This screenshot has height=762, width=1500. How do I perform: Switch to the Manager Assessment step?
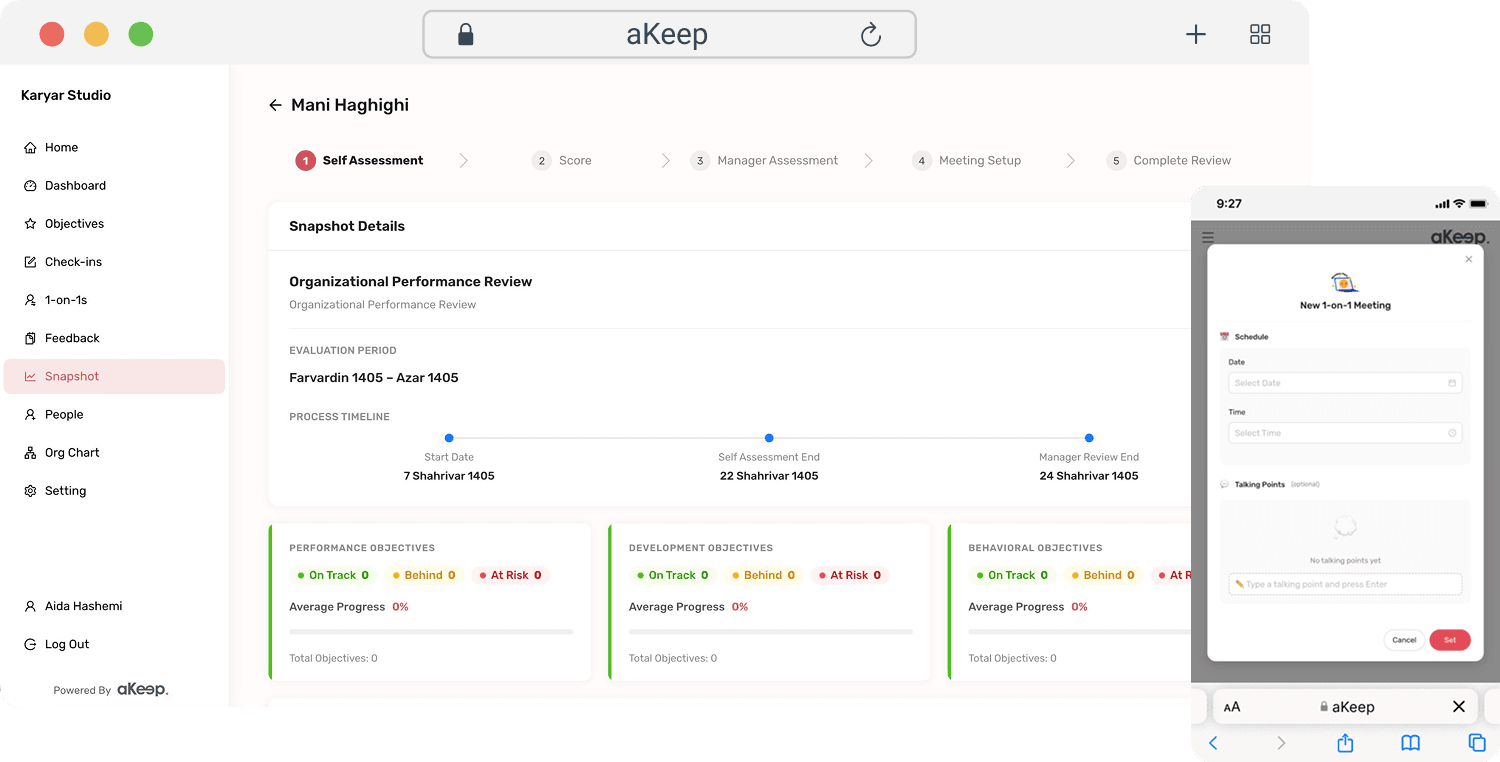764,161
